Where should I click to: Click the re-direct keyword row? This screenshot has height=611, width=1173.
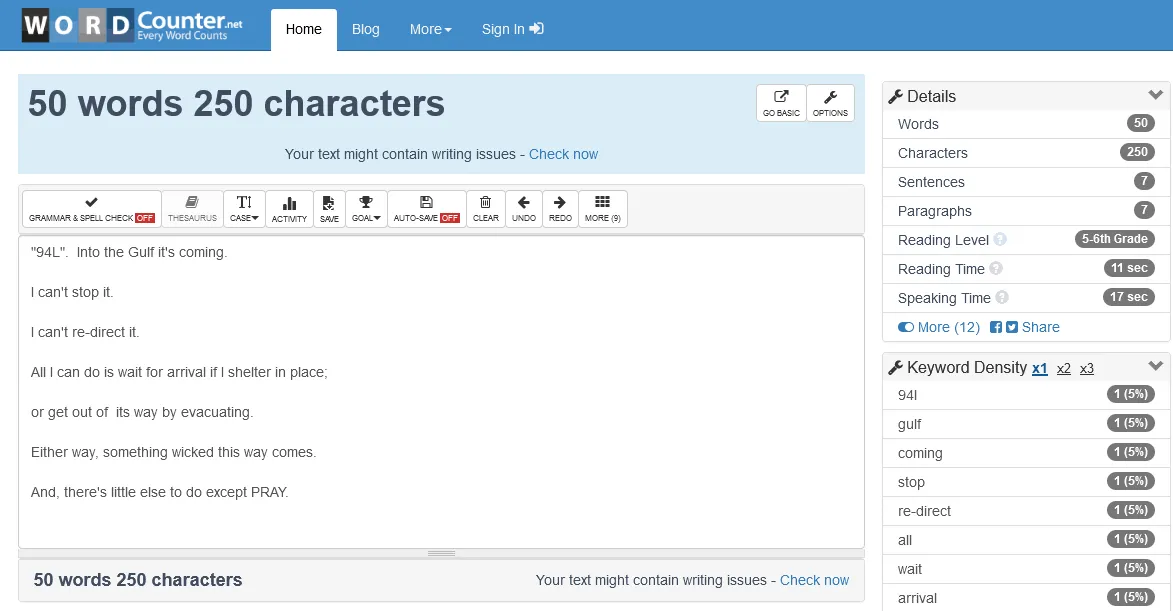coord(1026,511)
